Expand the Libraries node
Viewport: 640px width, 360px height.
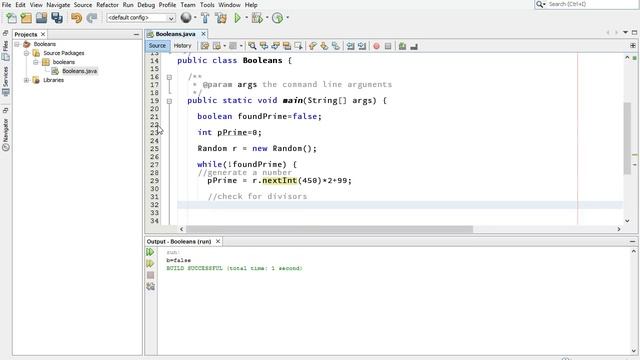[x=27, y=80]
